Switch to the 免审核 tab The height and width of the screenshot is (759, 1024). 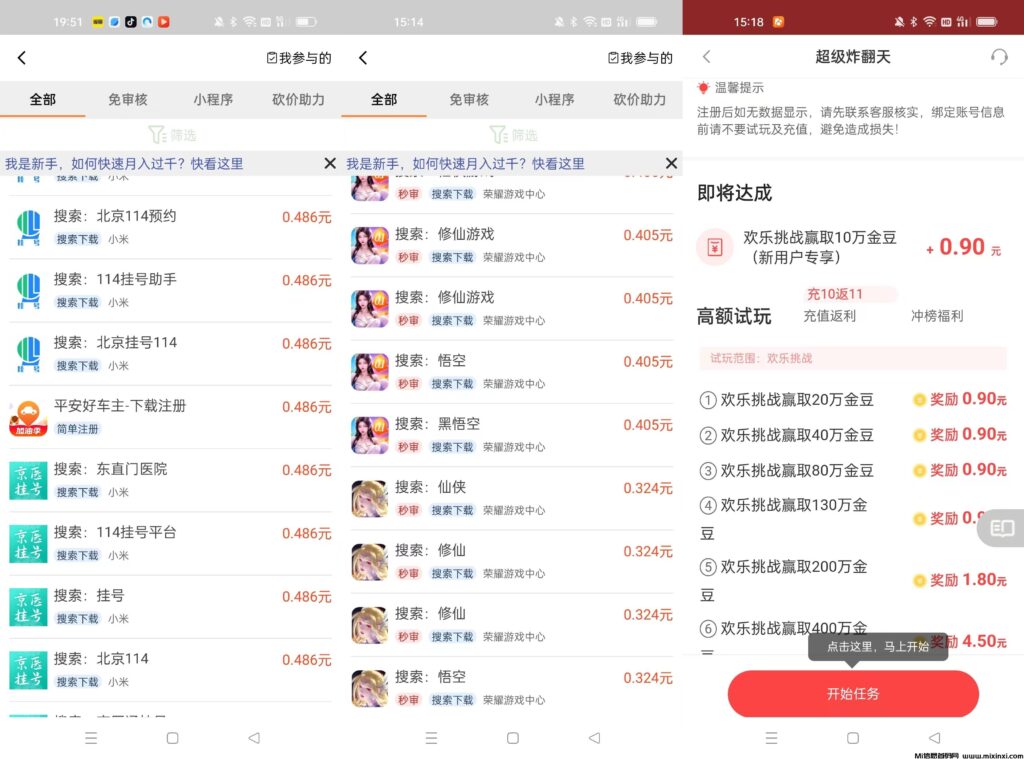[x=128, y=99]
